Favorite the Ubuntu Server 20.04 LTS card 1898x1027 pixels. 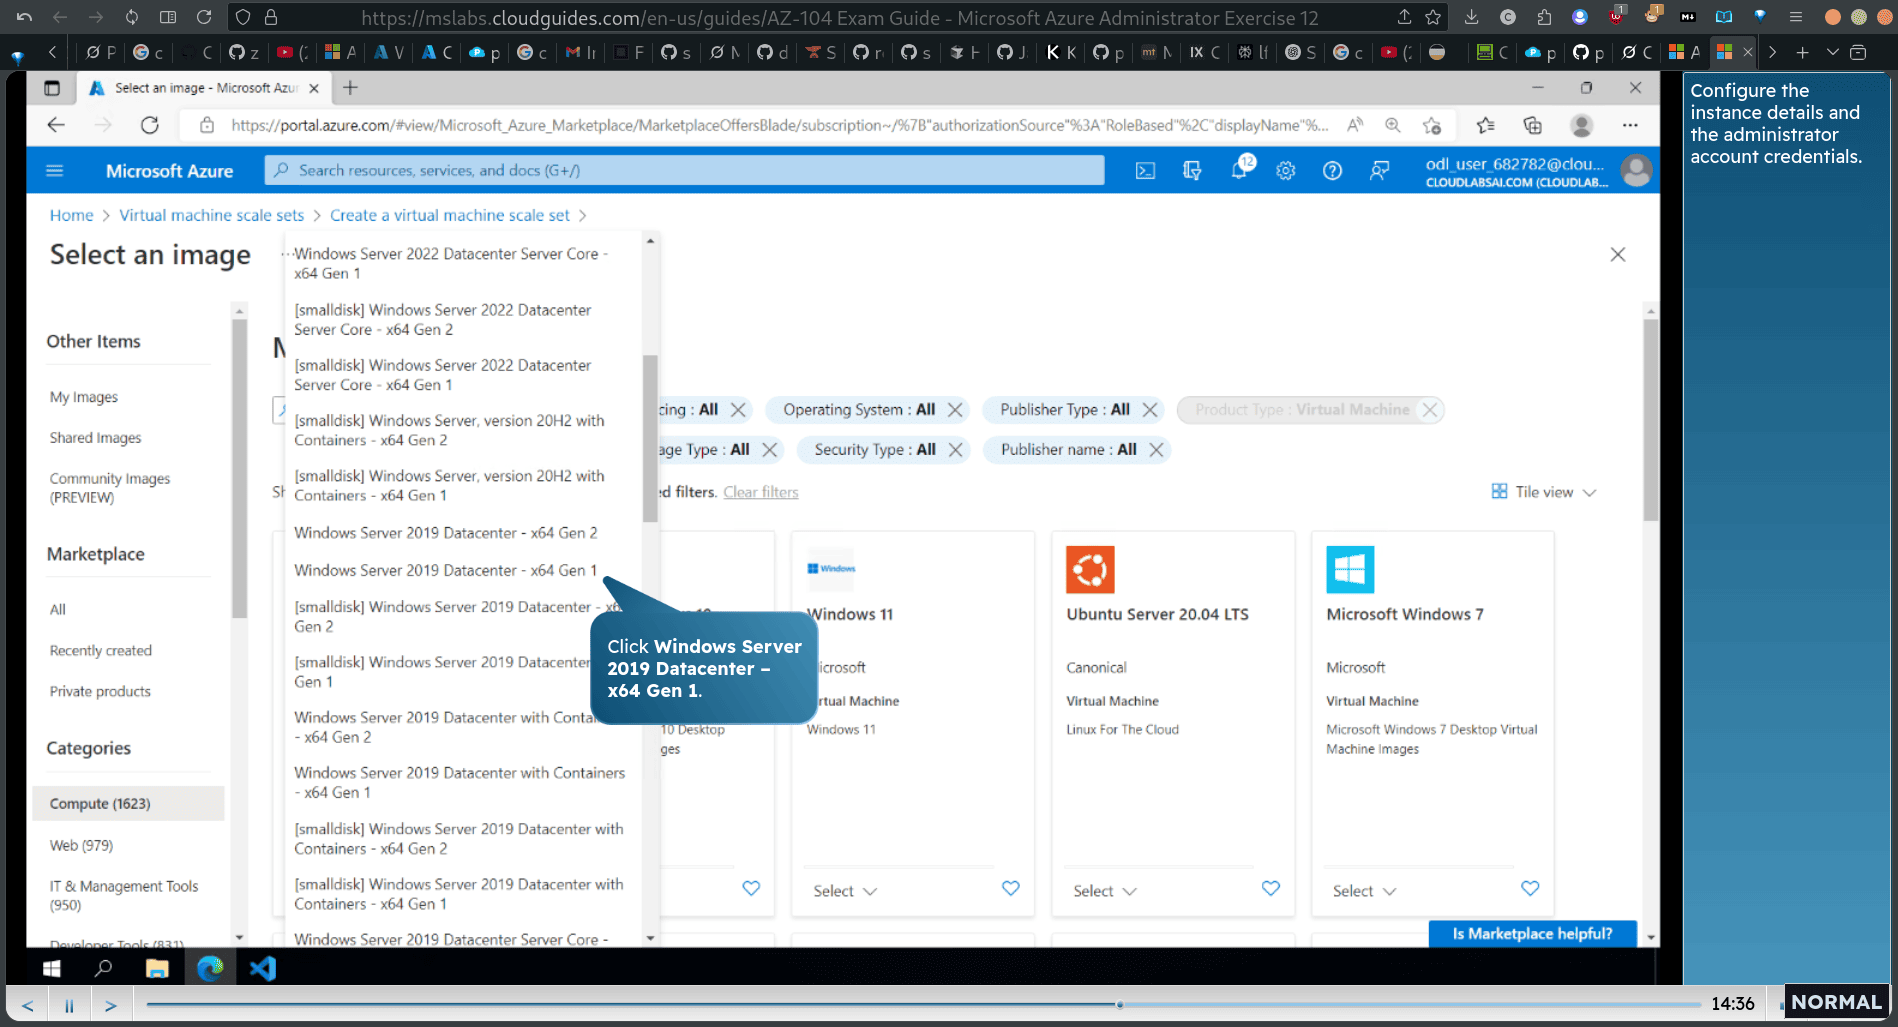coord(1271,888)
